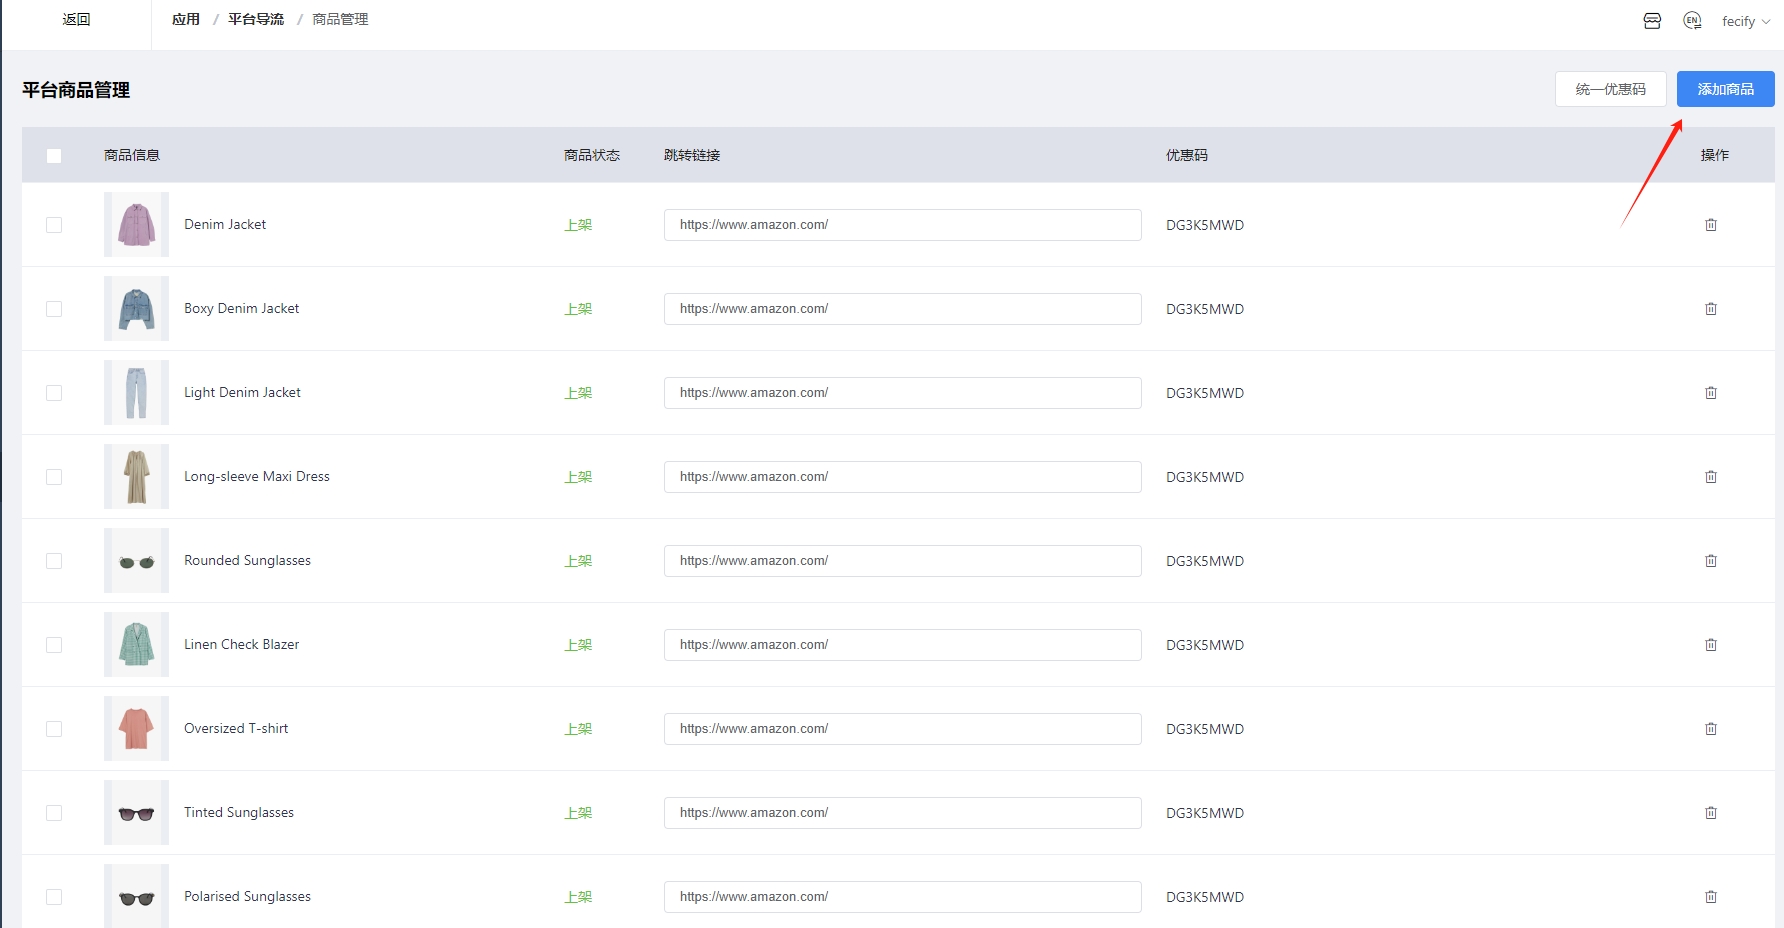Select the Oversized T-shirt checkbox
Screen dimensions: 1784x928
[54, 729]
